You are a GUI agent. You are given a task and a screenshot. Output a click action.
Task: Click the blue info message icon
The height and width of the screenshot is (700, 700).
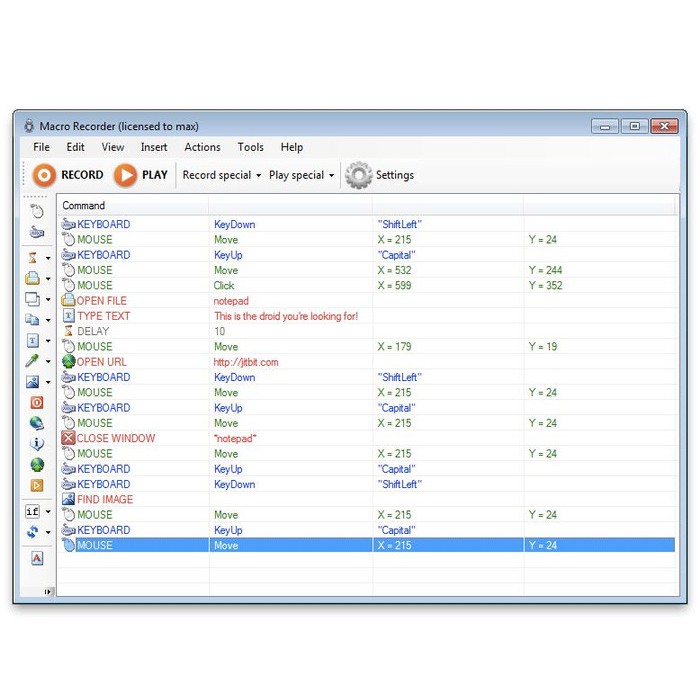pos(37,444)
